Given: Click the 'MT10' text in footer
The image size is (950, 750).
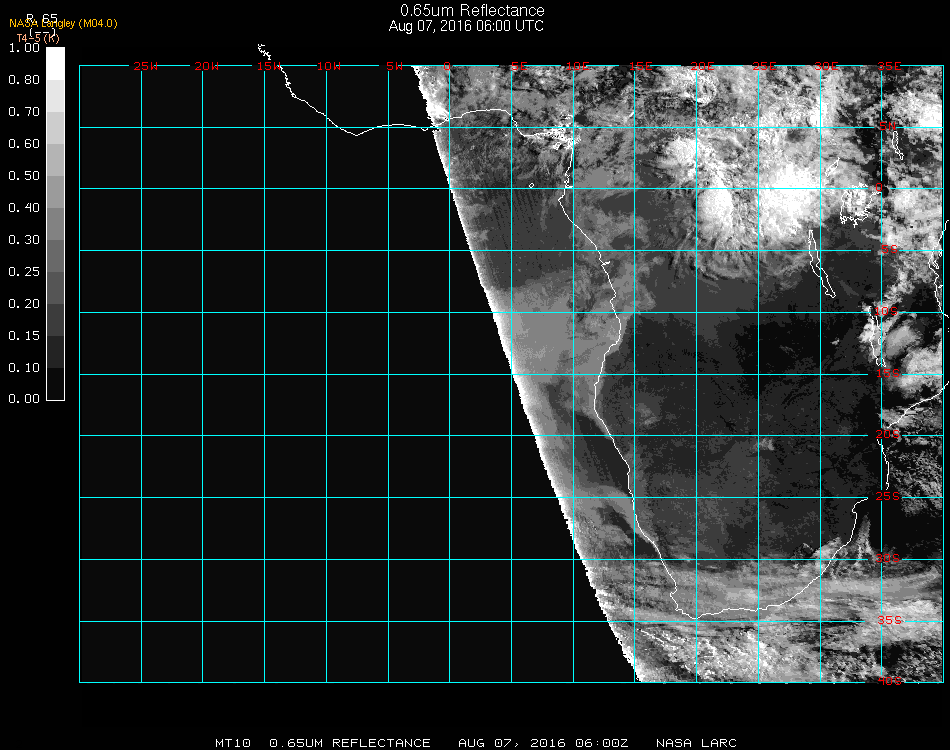Looking at the screenshot, I should [x=232, y=743].
